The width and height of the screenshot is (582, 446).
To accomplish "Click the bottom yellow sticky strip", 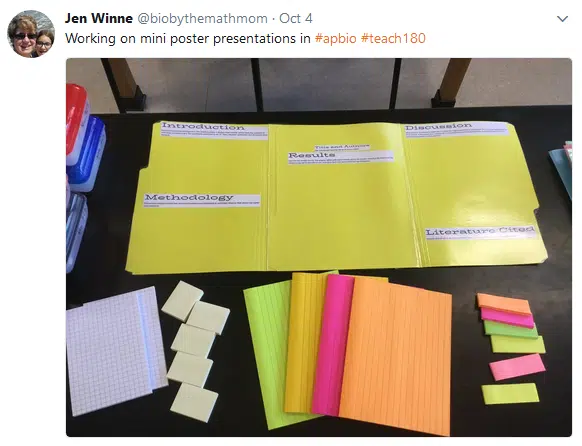I will coord(510,393).
